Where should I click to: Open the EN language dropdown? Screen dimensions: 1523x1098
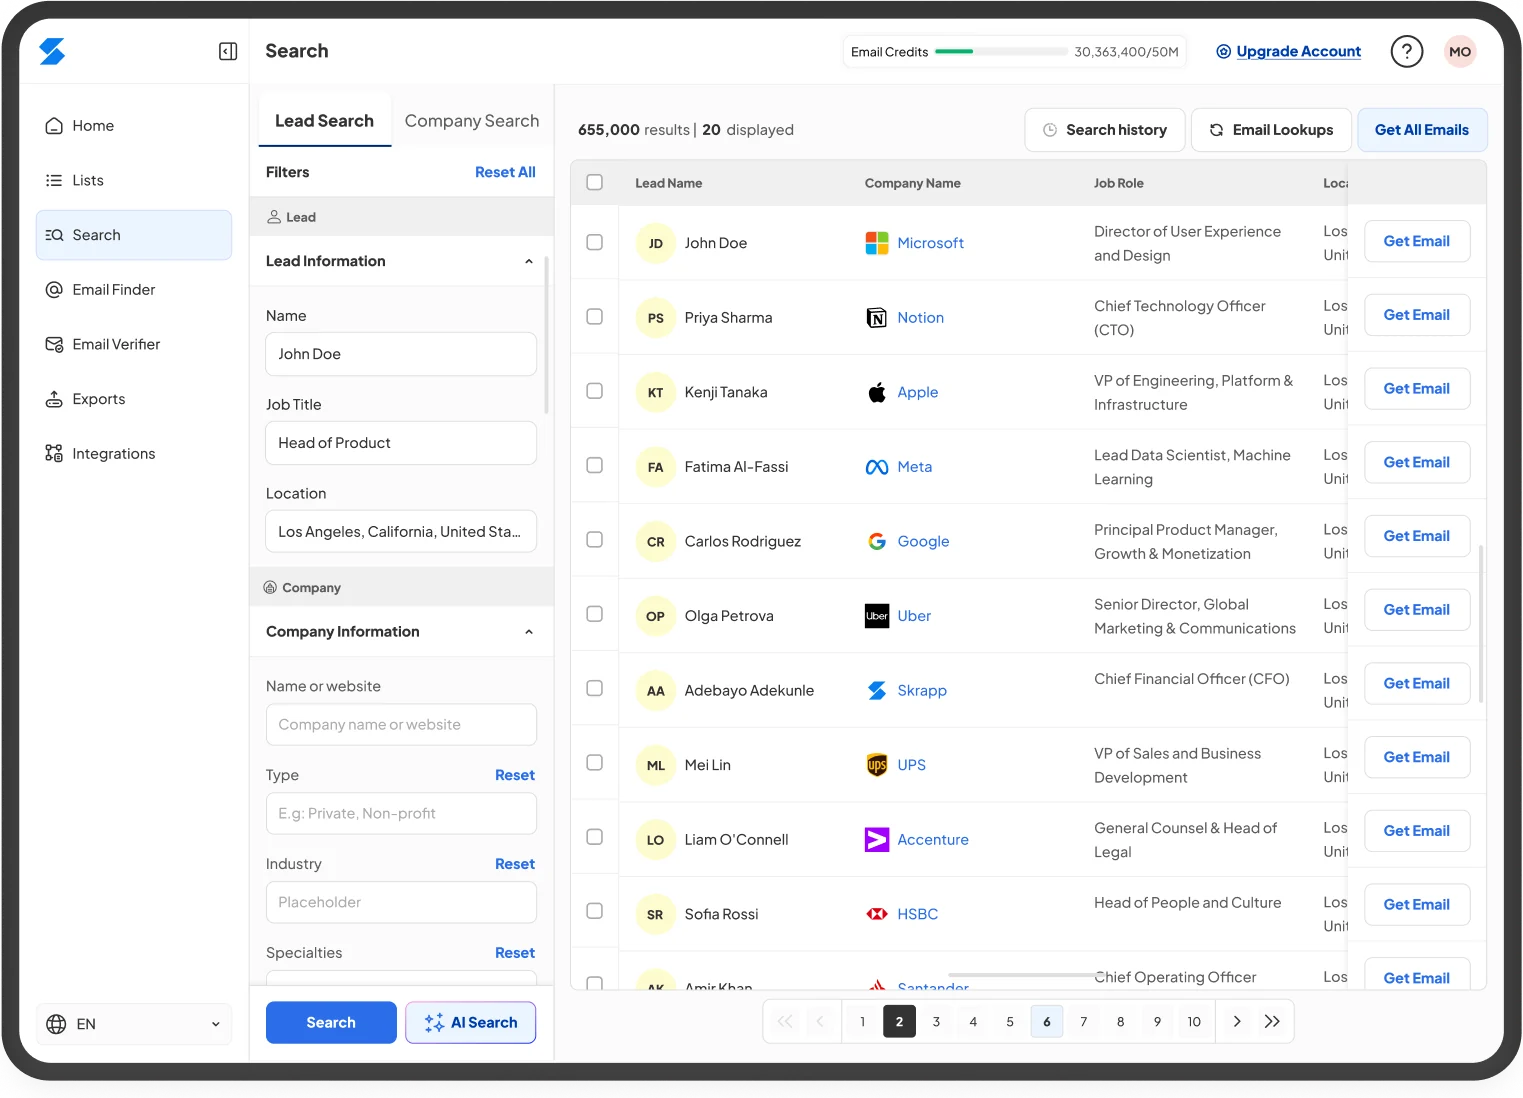tap(134, 1024)
